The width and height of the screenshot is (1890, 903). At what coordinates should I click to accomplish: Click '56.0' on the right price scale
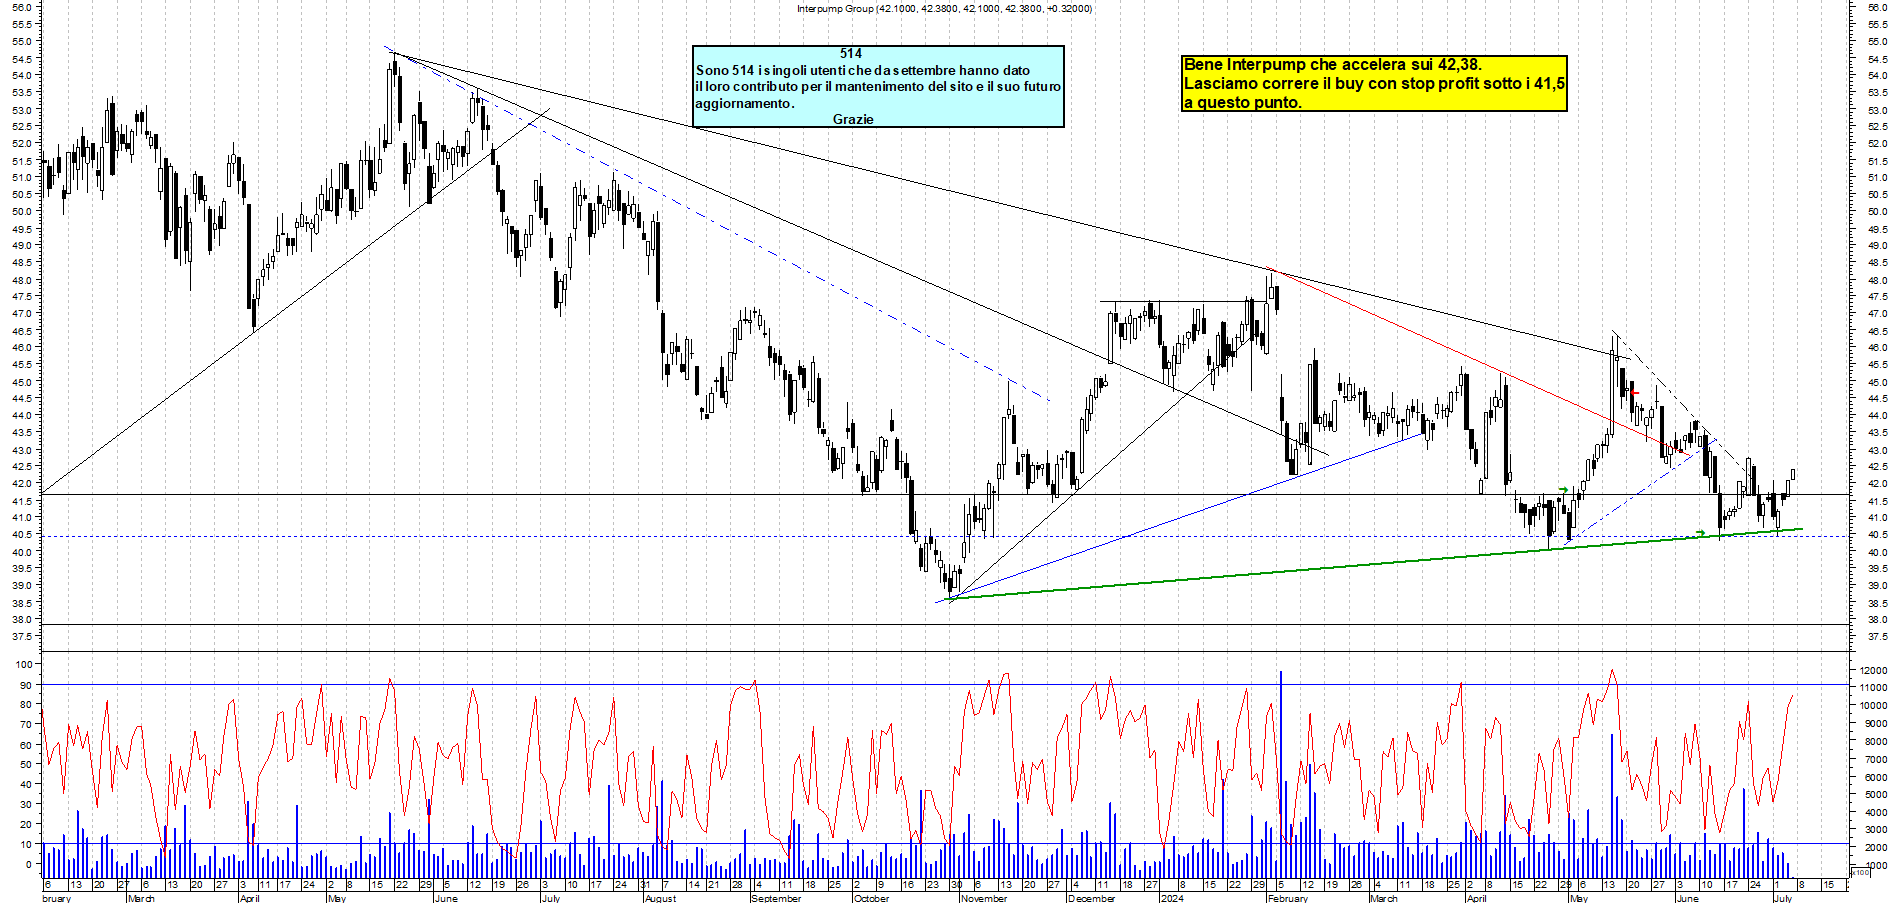coord(1876,8)
